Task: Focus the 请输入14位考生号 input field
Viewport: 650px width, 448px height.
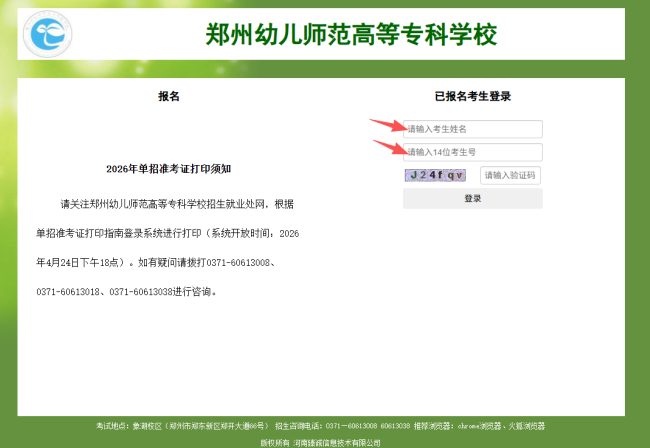Action: pyautogui.click(x=472, y=152)
